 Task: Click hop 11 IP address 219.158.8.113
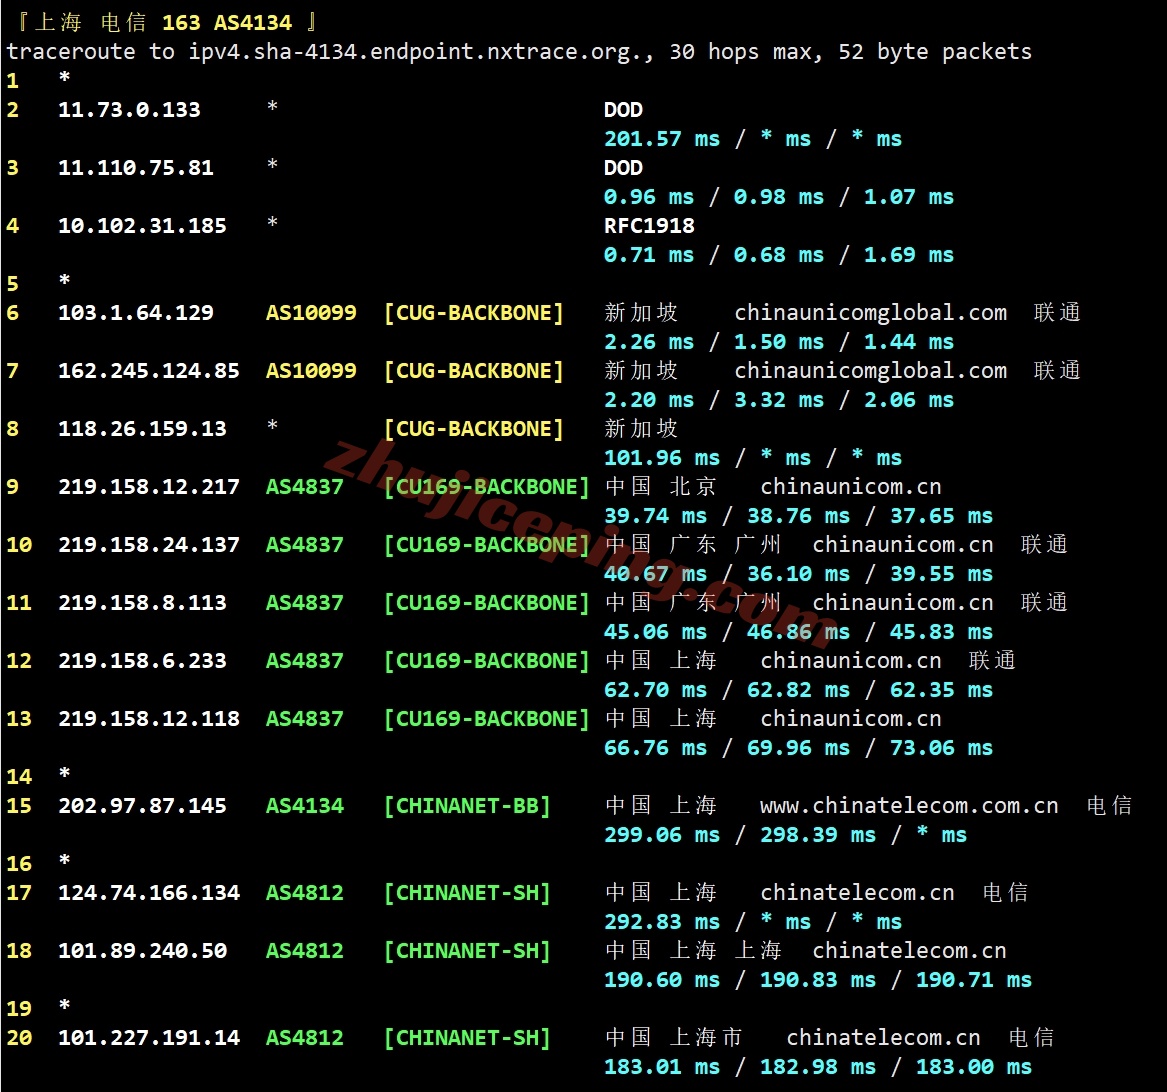tap(142, 603)
